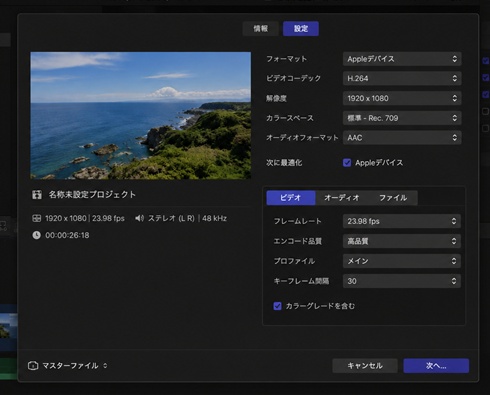Open the フレームレート 23.98 fps dropdown
490x395 pixels.
tap(402, 221)
